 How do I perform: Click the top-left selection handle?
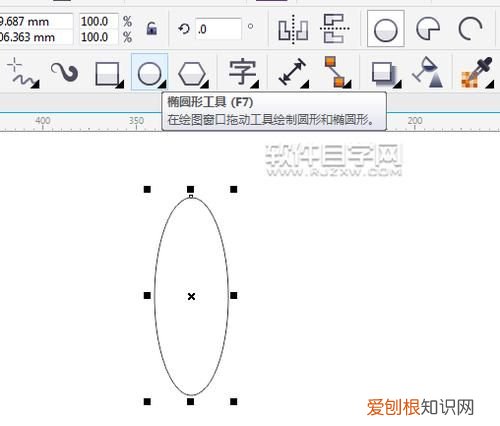pos(147,189)
